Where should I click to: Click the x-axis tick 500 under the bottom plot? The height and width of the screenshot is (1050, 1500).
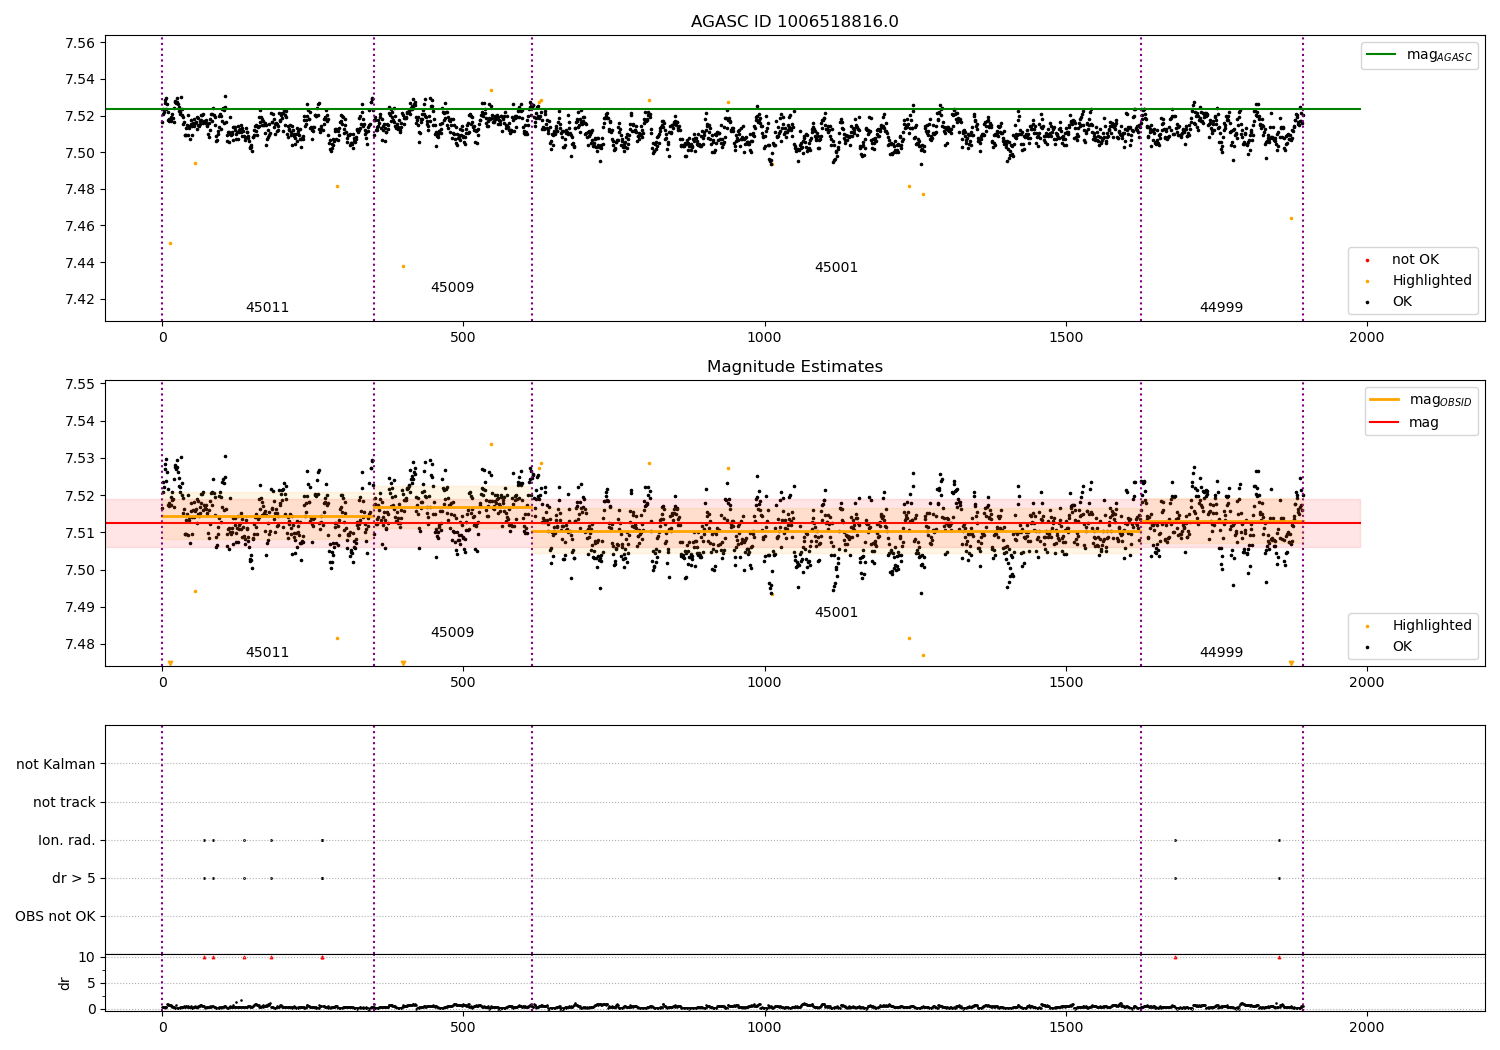pos(463,1027)
